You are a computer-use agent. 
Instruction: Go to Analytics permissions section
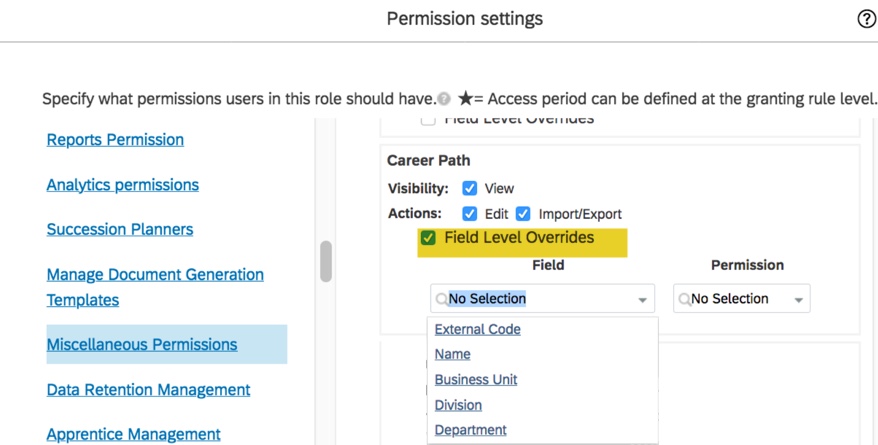pos(122,185)
